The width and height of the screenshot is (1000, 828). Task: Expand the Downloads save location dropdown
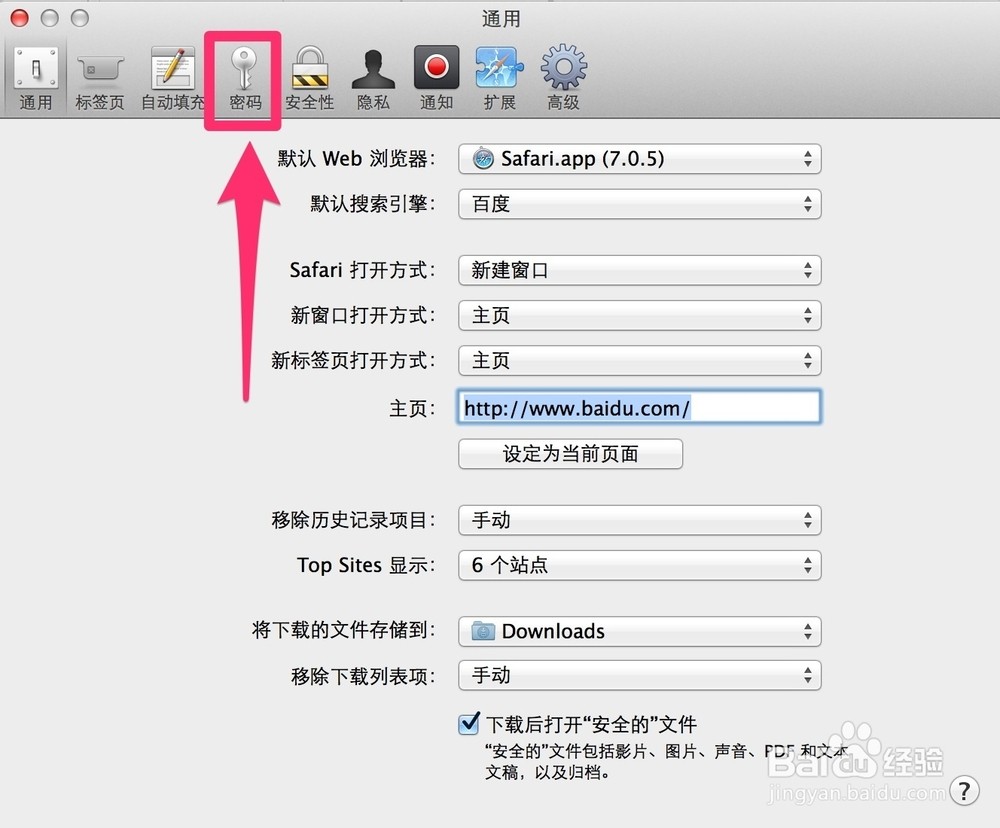click(640, 632)
